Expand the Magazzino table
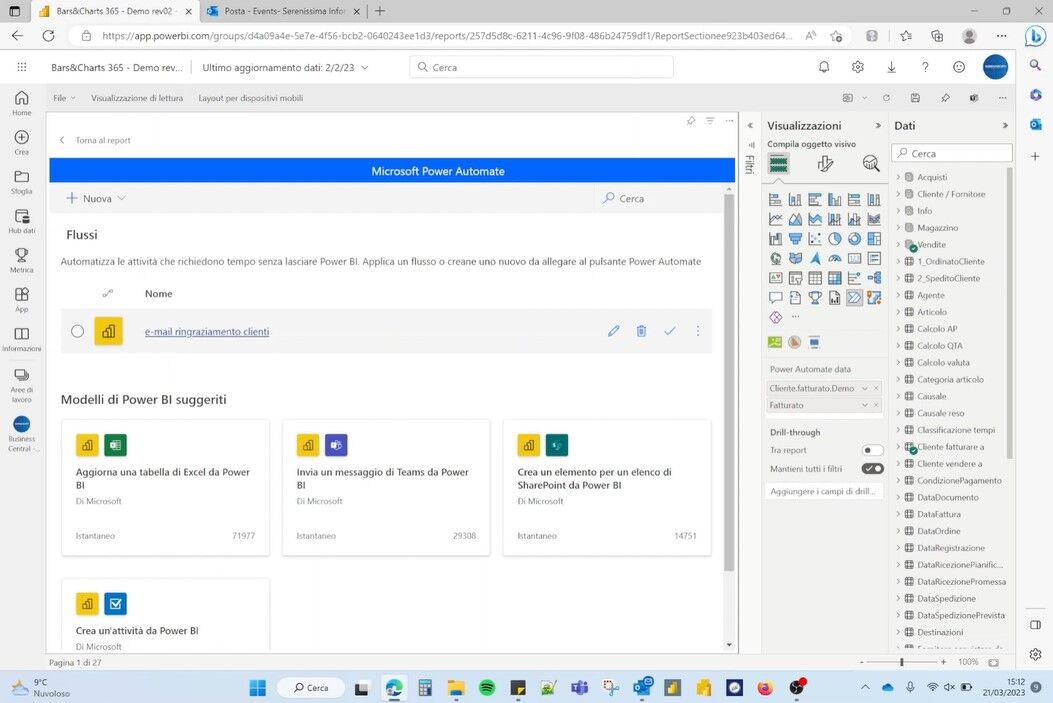The image size is (1053, 703). point(898,228)
